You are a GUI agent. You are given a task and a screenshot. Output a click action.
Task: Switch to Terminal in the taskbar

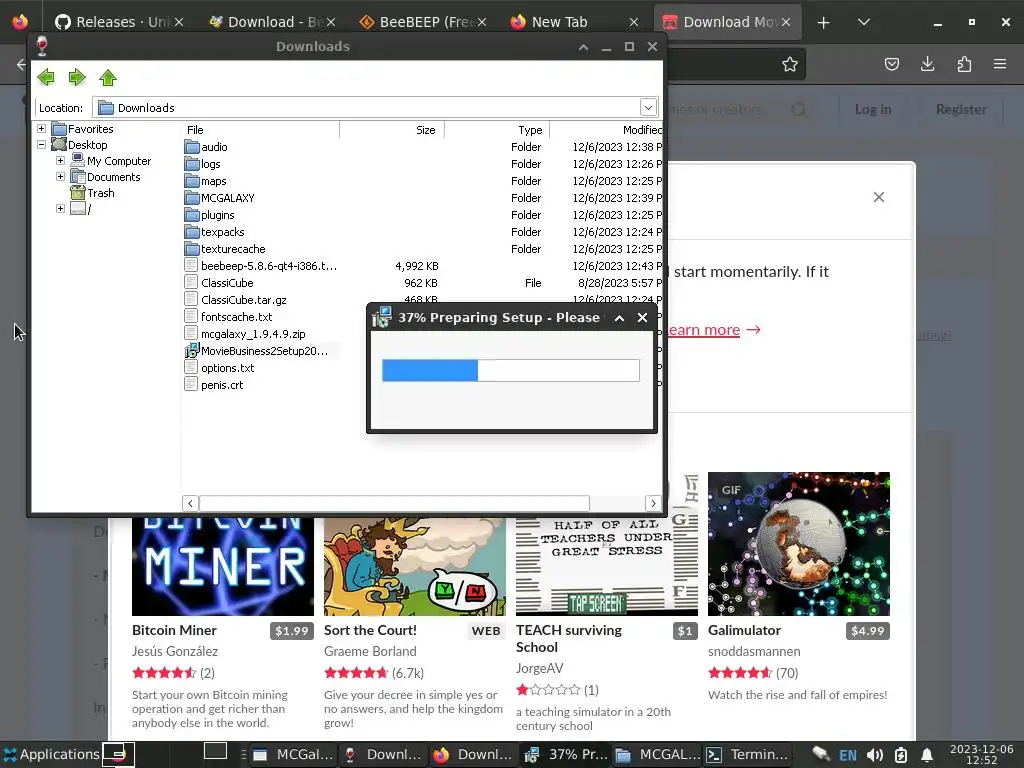click(x=748, y=755)
